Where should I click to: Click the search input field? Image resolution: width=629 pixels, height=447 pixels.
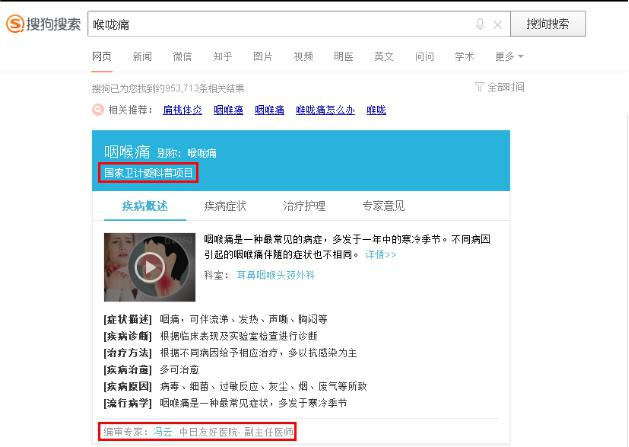pyautogui.click(x=281, y=24)
